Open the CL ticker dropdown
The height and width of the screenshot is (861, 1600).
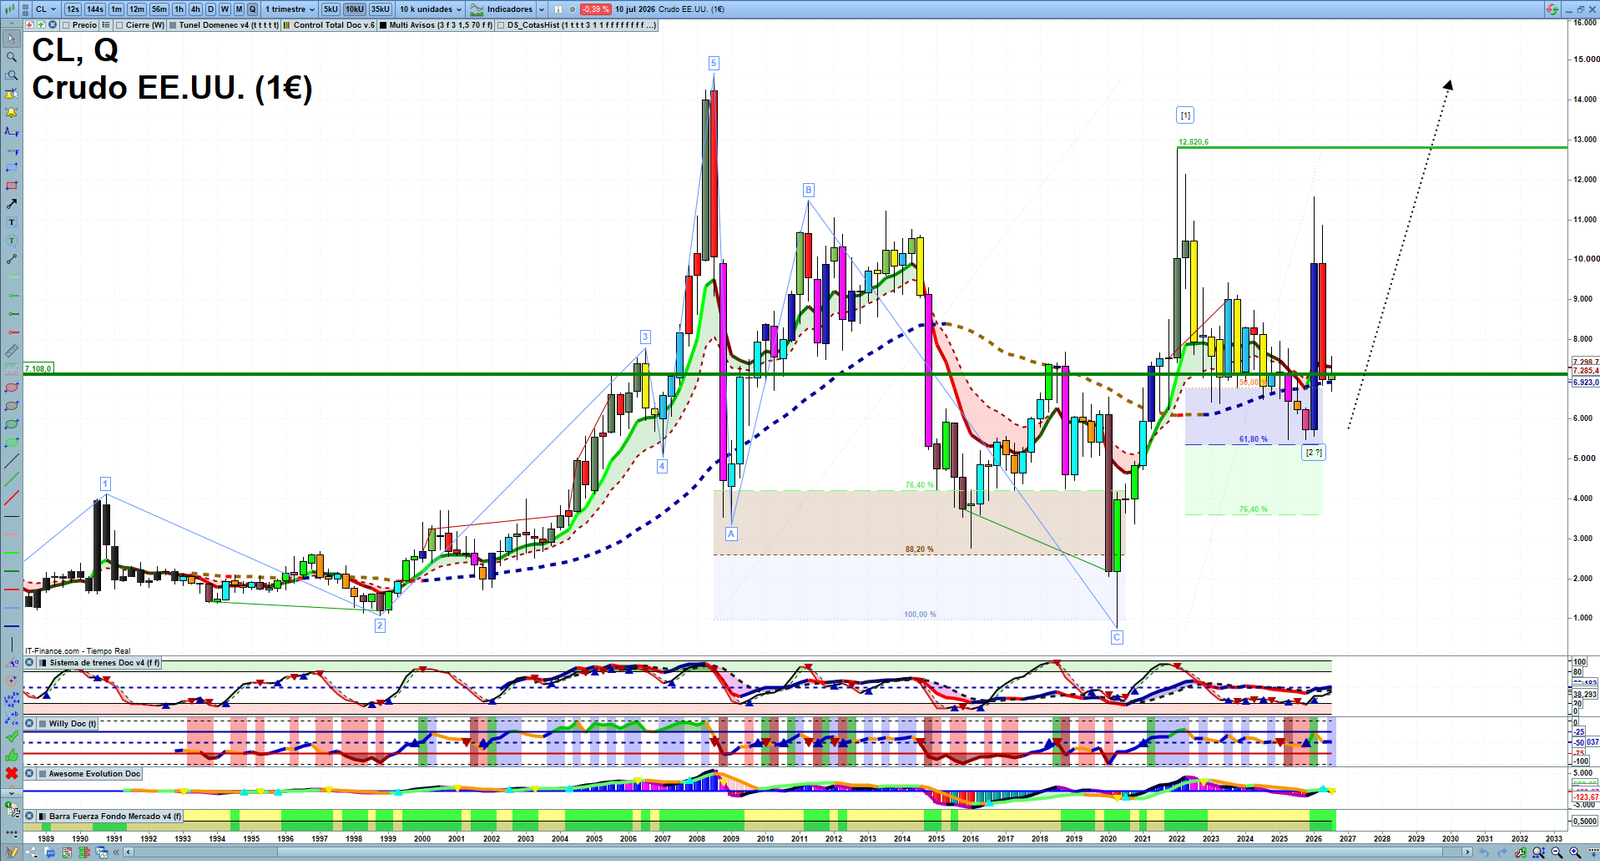[46, 9]
